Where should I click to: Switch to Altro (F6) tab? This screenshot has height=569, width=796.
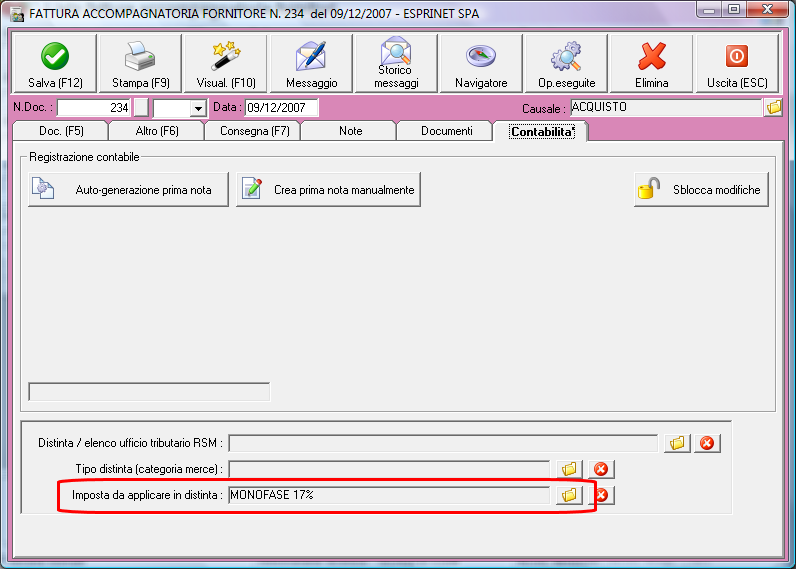tap(157, 131)
